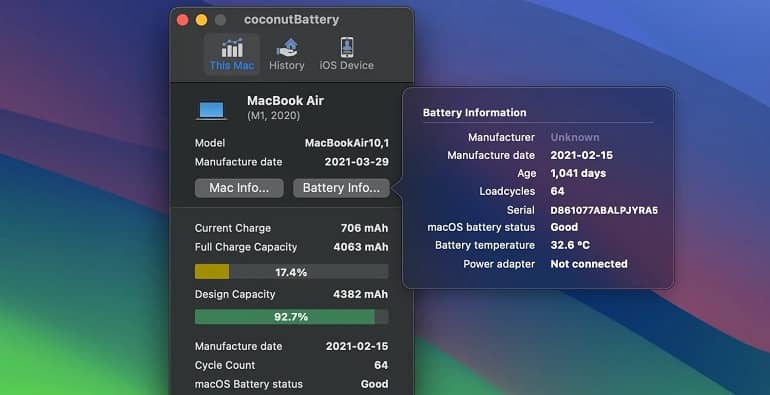Click the Full Charge Capacity label
Screen dimensions: 770x395
pyautogui.click(x=246, y=247)
